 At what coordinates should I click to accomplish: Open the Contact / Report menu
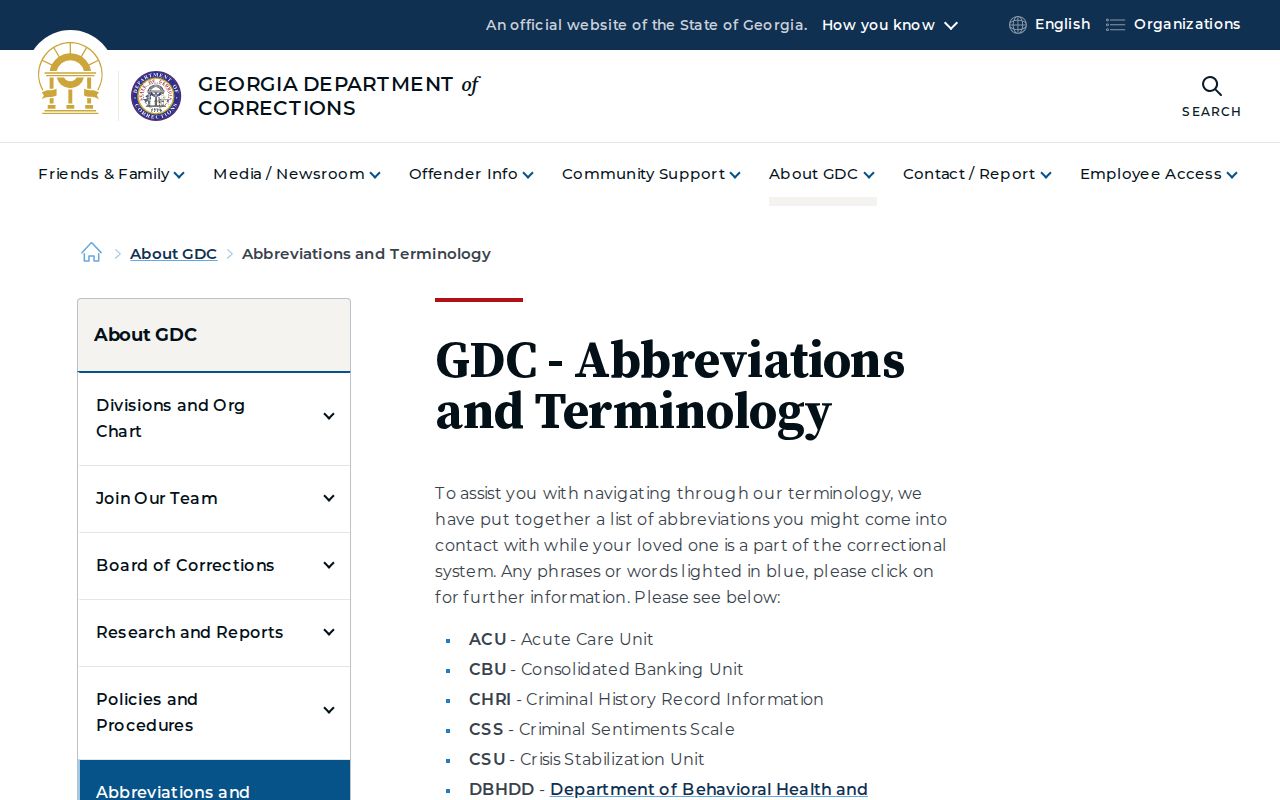(x=977, y=174)
